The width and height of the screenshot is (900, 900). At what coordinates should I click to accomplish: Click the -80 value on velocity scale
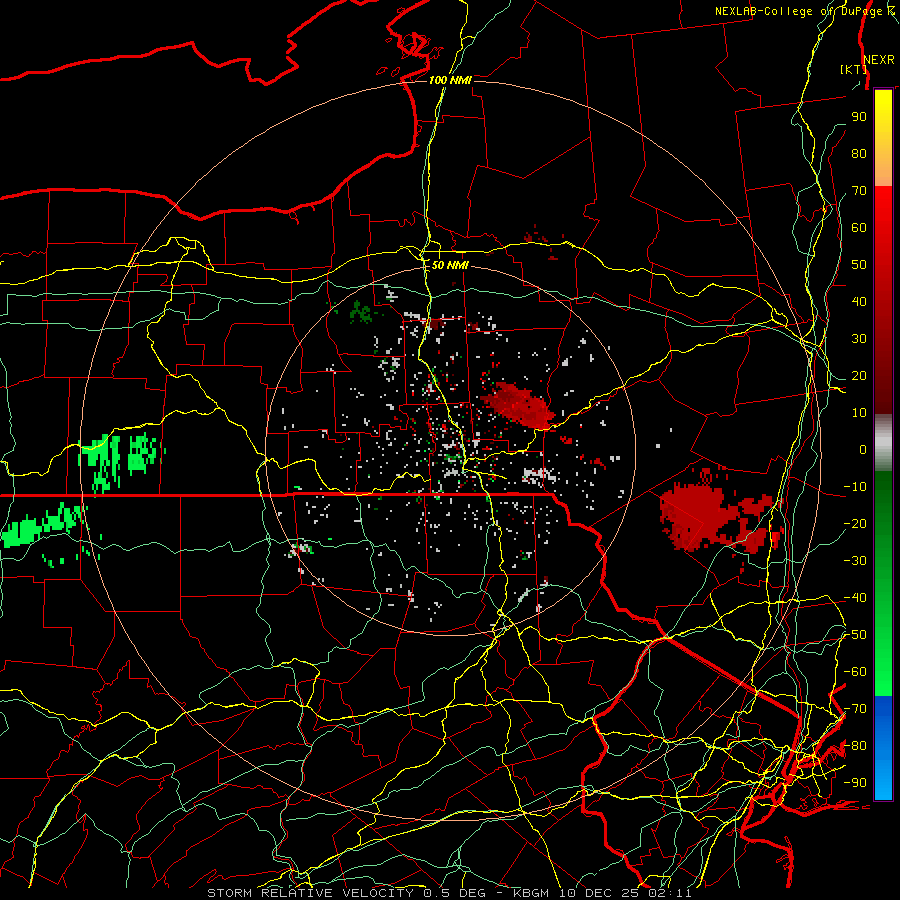click(x=855, y=746)
